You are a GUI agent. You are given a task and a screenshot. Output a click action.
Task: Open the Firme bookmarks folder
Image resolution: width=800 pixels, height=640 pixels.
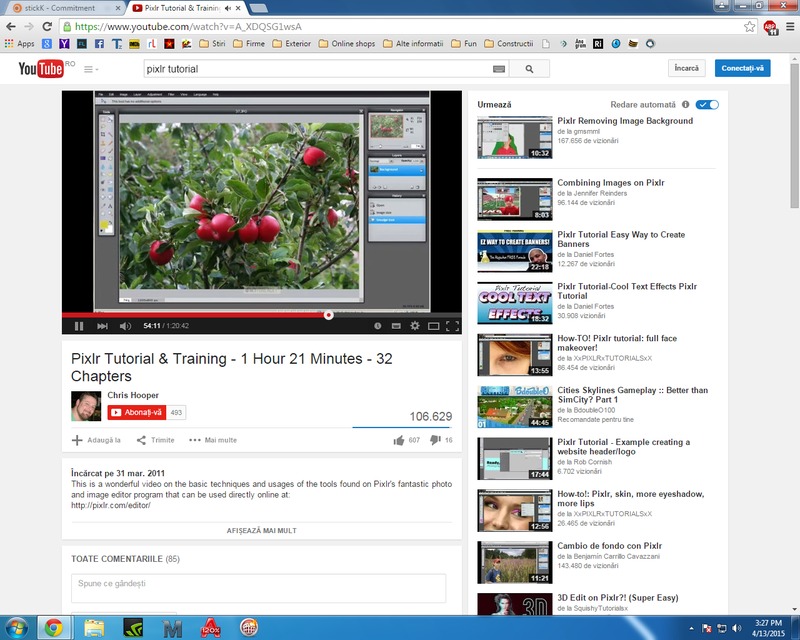click(249, 44)
